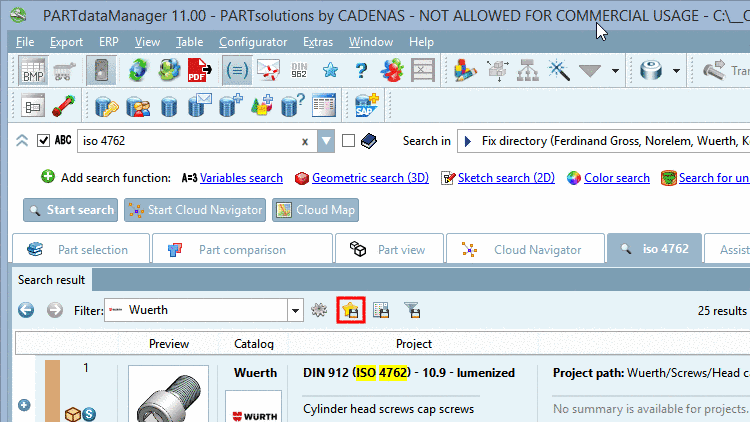
Task: Click the database with envelope icon
Action: coord(199,106)
